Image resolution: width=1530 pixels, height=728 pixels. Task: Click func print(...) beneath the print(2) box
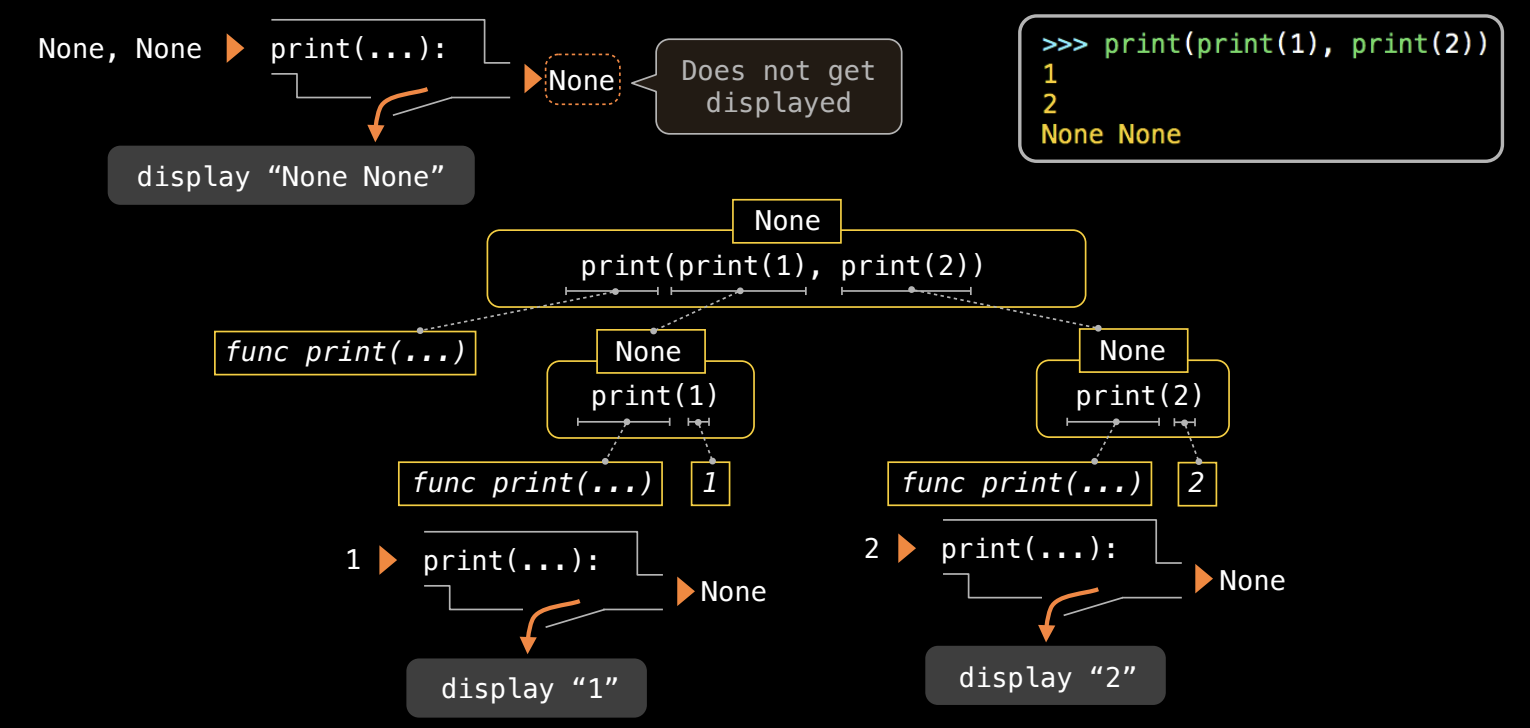click(1019, 484)
